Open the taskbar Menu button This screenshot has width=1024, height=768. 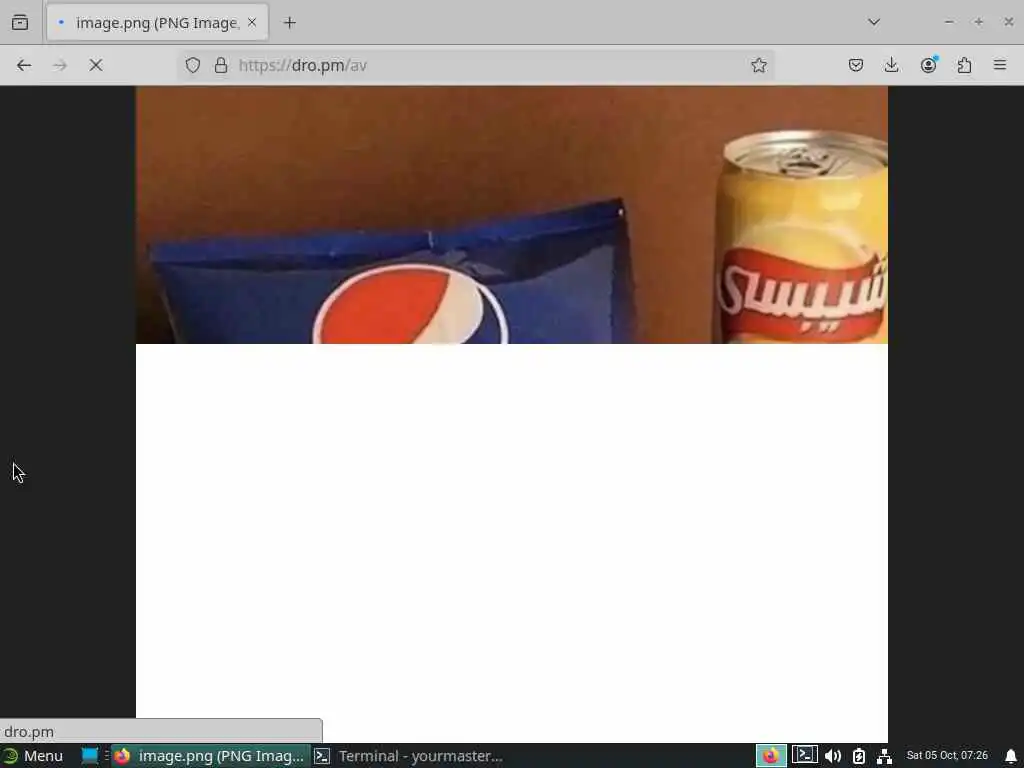33,756
